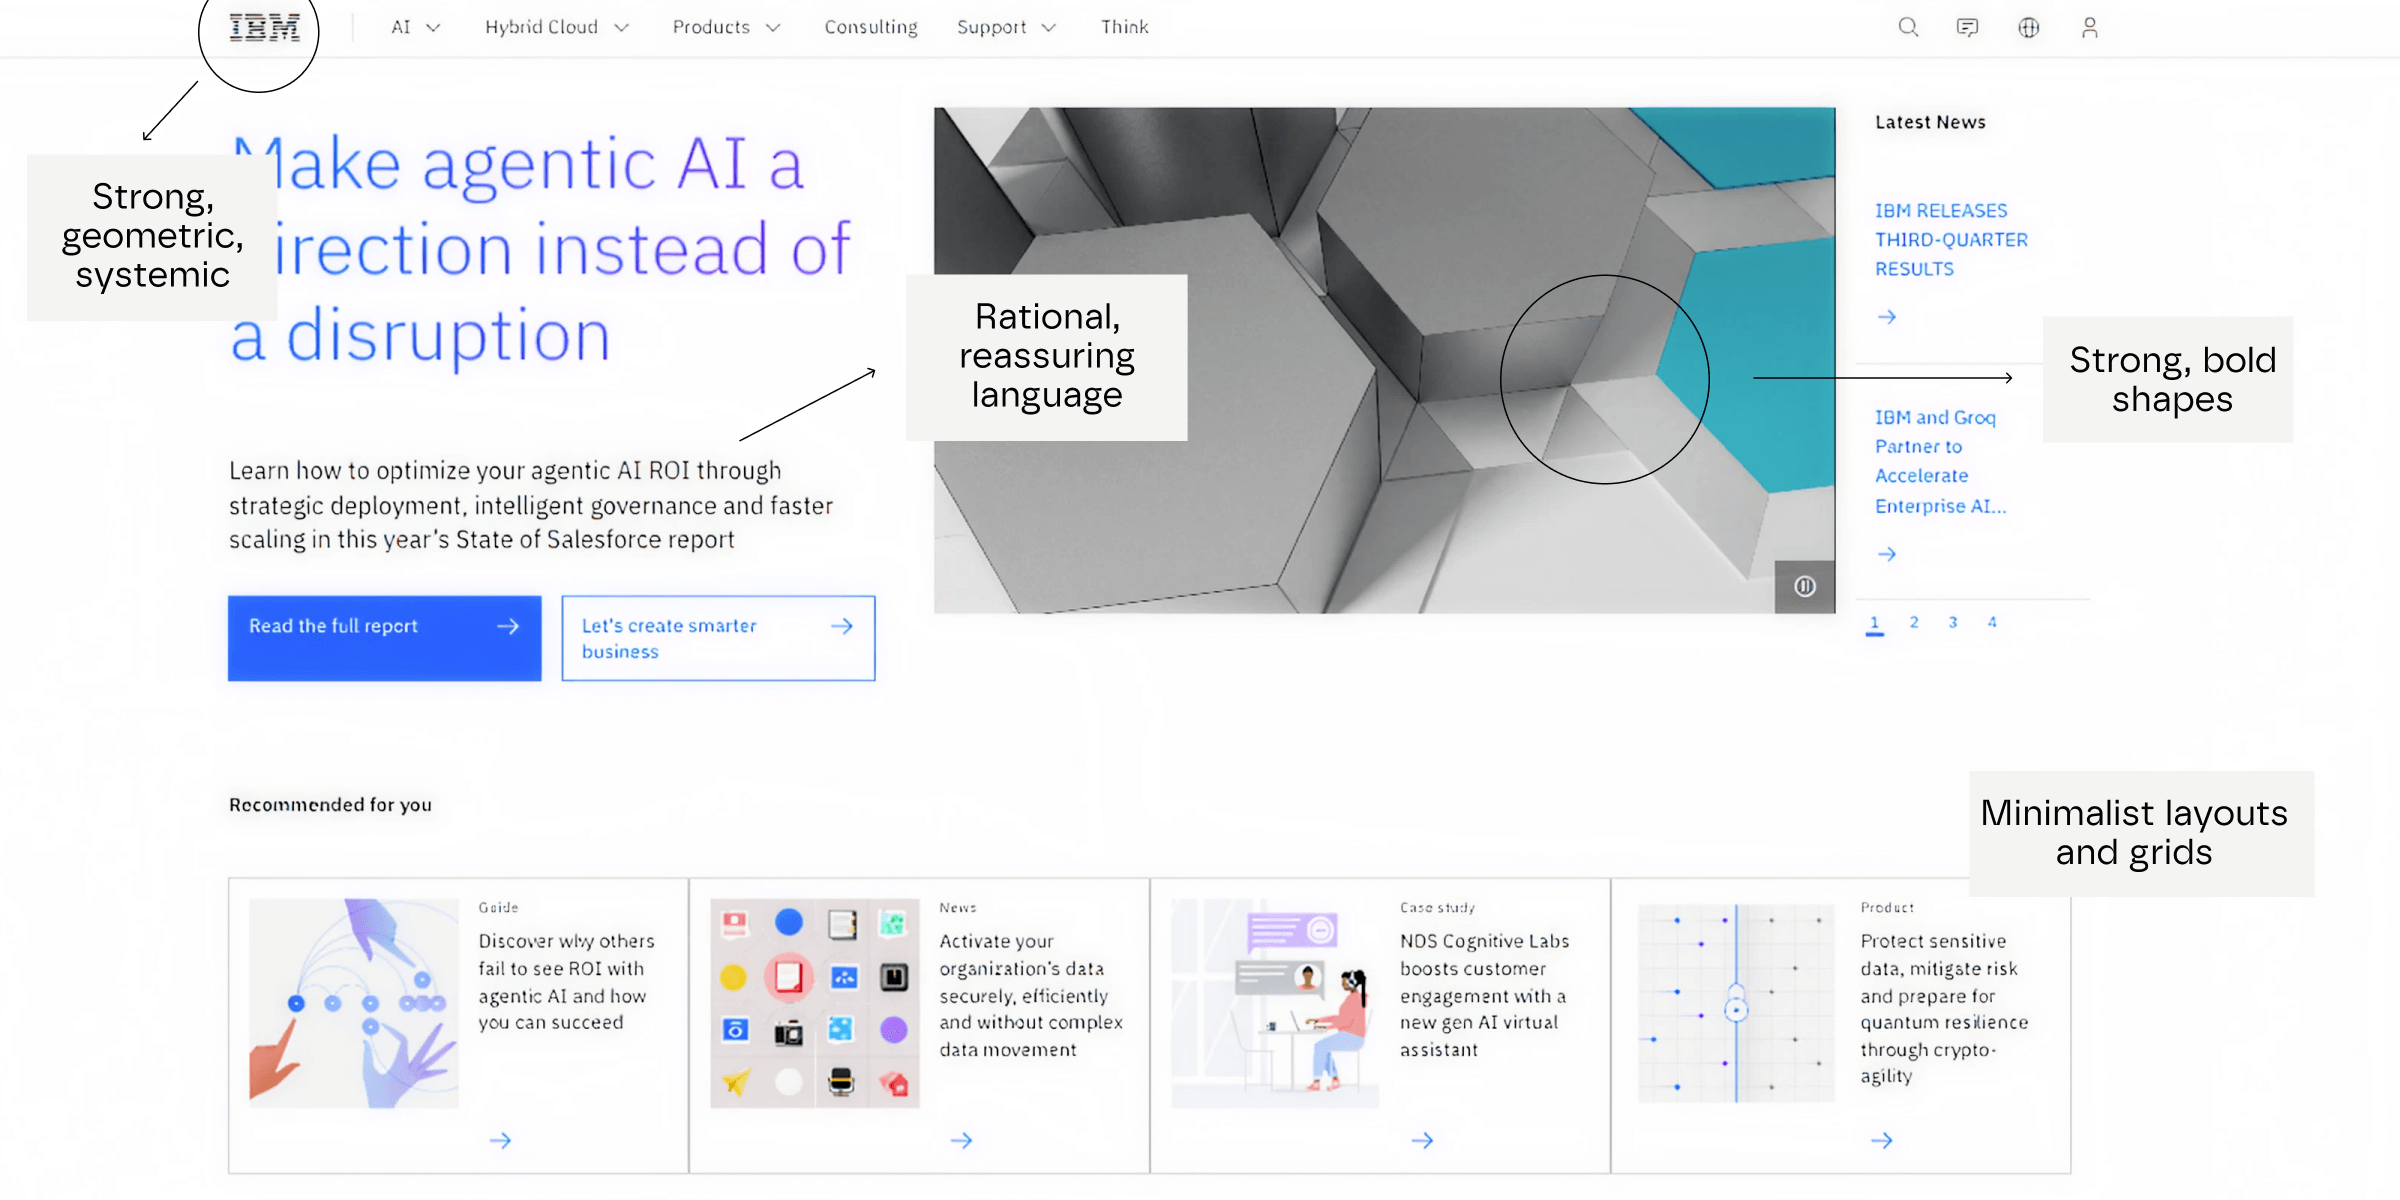This screenshot has height=1200, width=2400.
Task: Click the IBM logo in header
Action: (264, 27)
